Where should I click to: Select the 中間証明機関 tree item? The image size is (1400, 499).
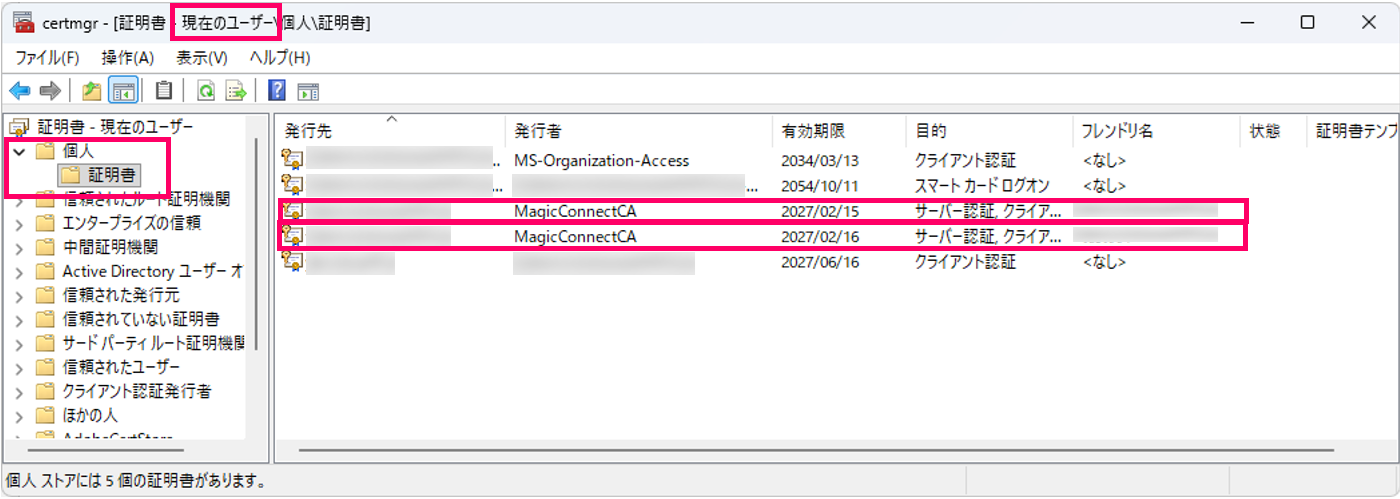click(109, 247)
